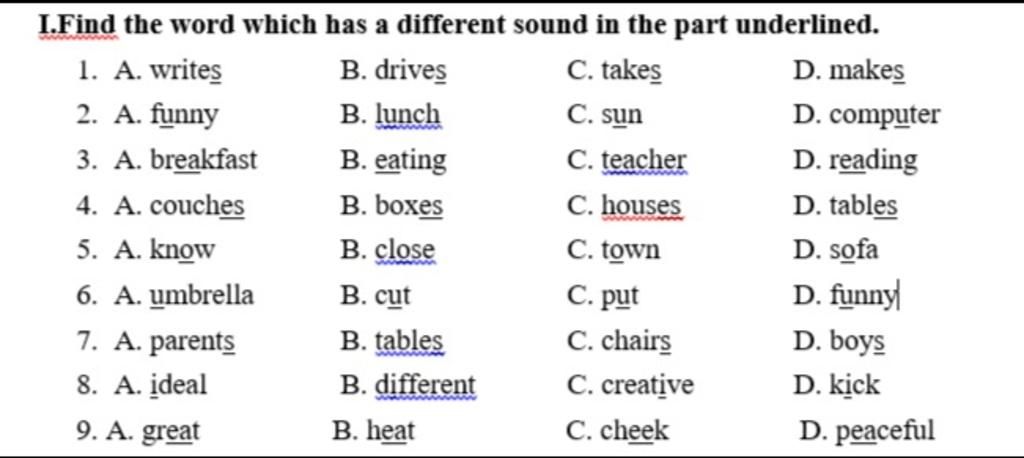Click the word 'different' in question 8

click(425, 385)
